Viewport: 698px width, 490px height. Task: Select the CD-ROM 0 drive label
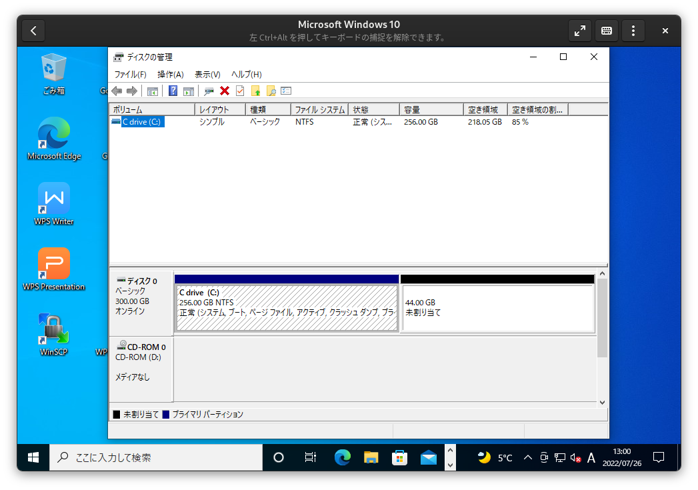tap(141, 369)
